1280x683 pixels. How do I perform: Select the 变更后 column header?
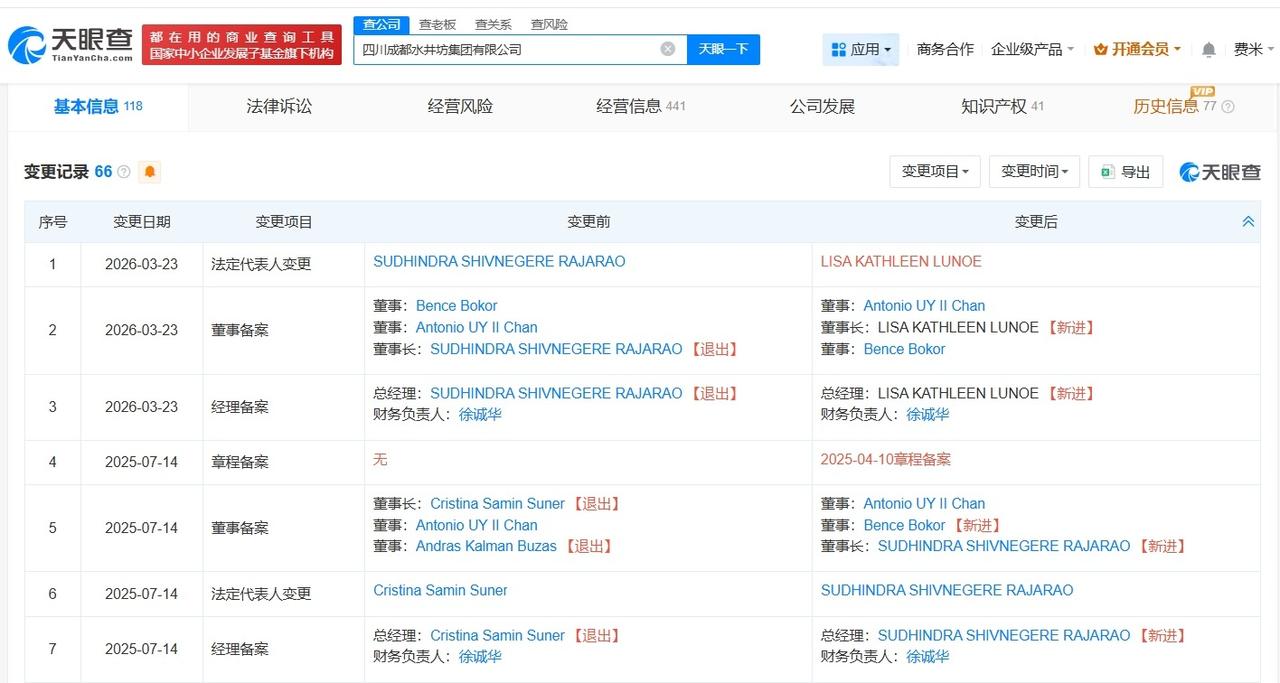[x=1036, y=222]
